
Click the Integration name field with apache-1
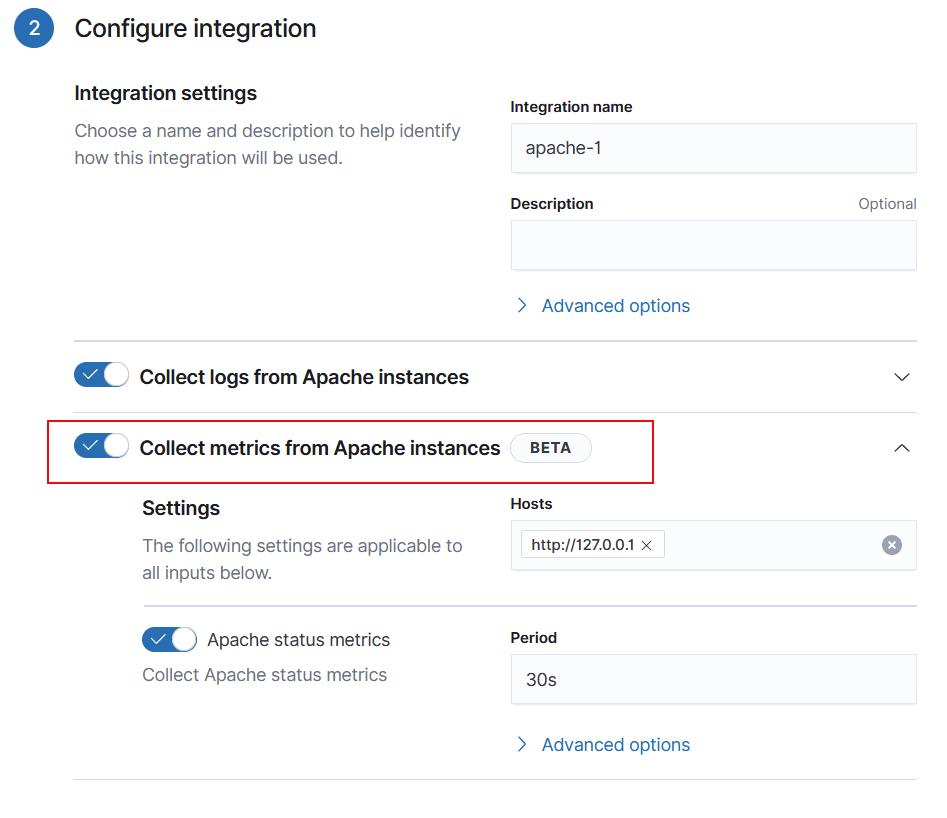713,148
